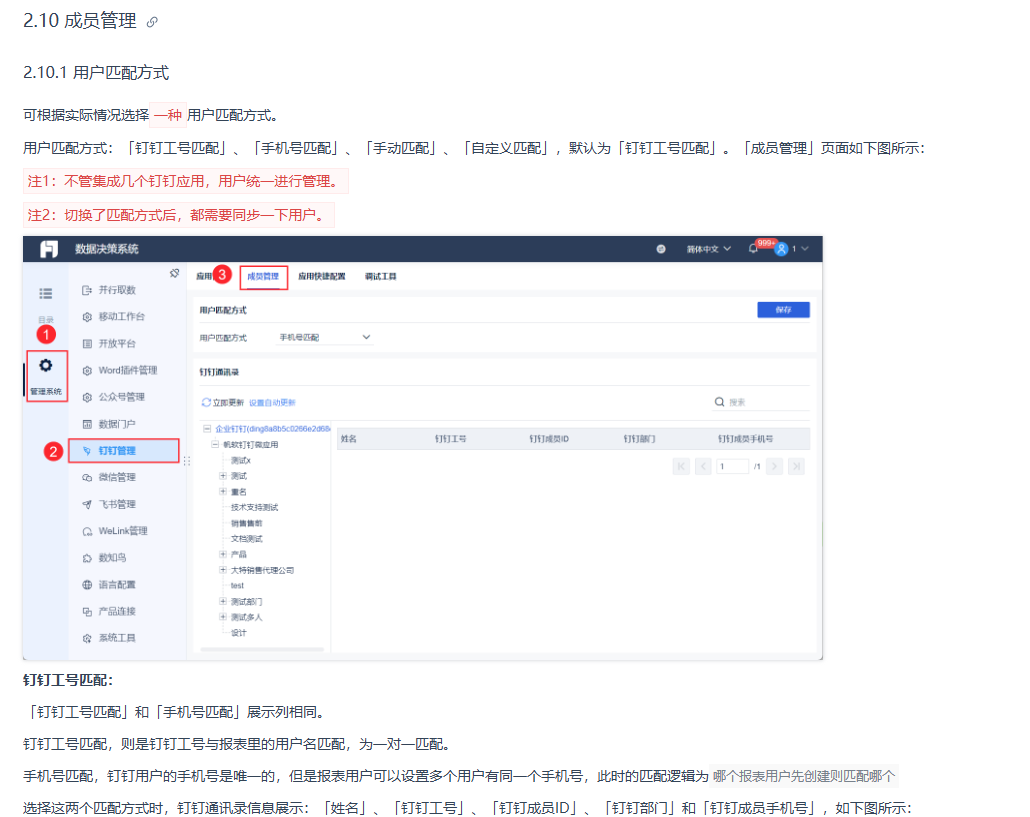Open the 简体中文 language dropdown
Screen dimensions: 1030x817
[709, 249]
